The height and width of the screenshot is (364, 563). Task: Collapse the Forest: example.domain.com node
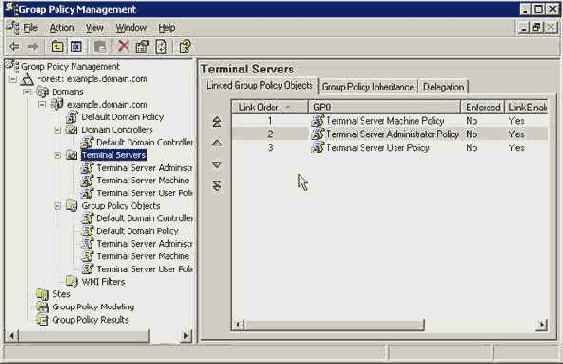pos(13,79)
